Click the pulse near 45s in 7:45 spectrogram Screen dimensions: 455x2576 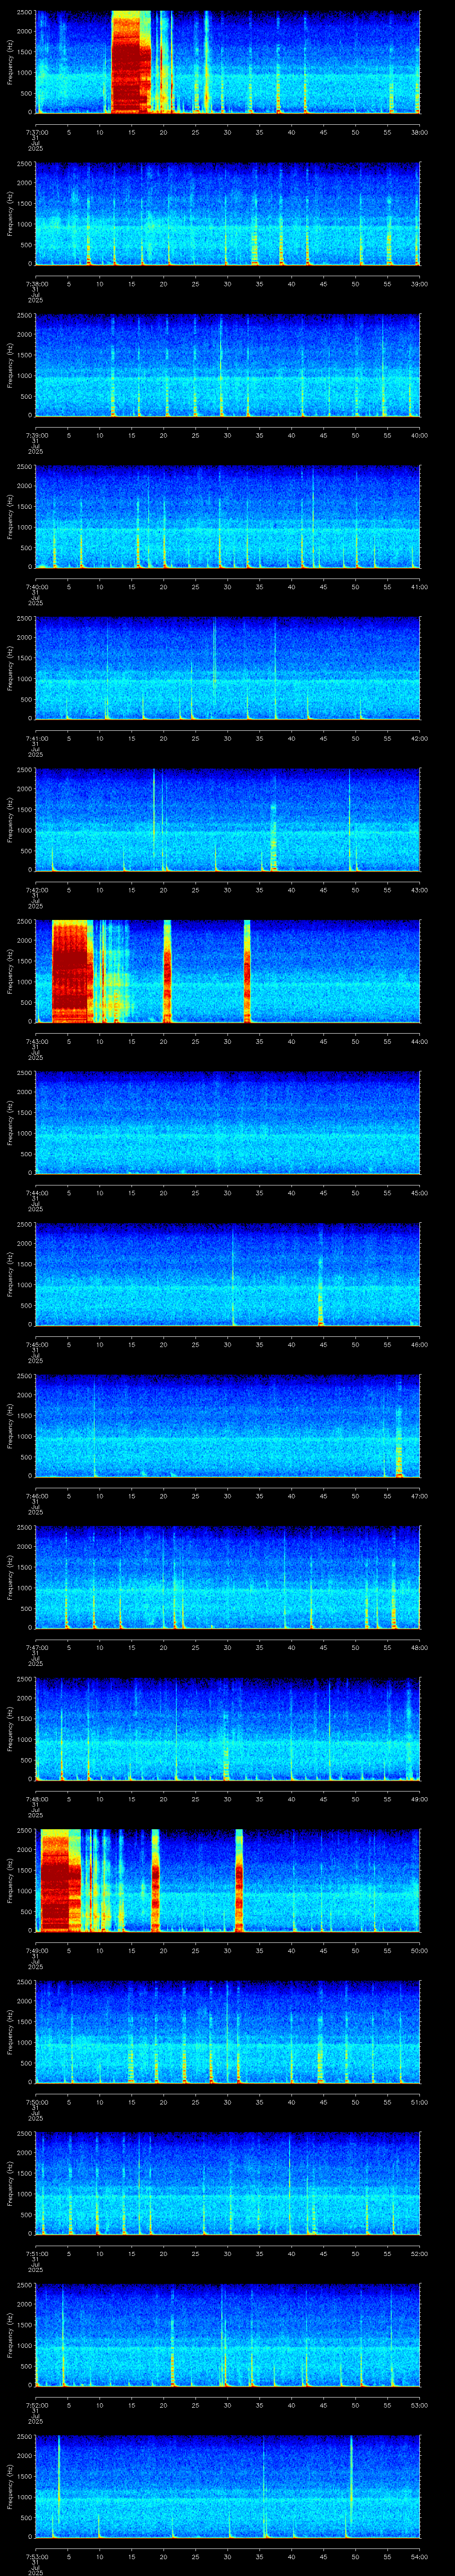coord(321,1290)
